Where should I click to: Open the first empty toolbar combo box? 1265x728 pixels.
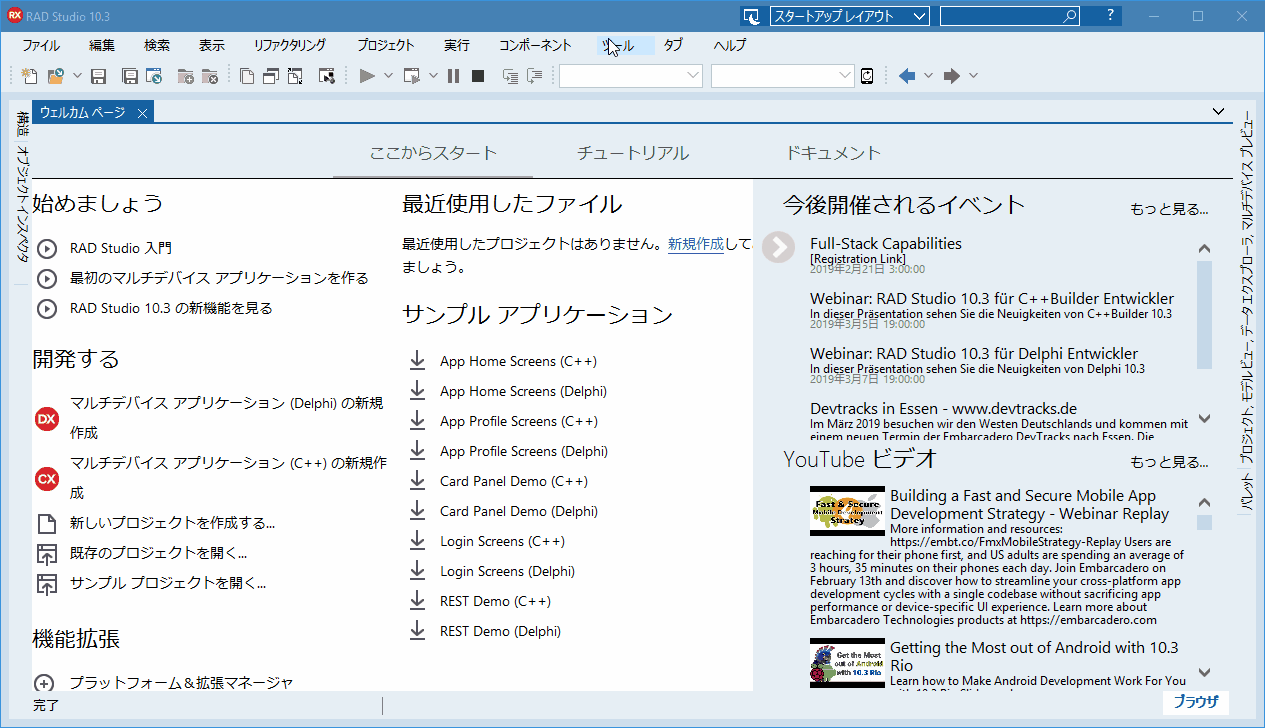click(631, 76)
